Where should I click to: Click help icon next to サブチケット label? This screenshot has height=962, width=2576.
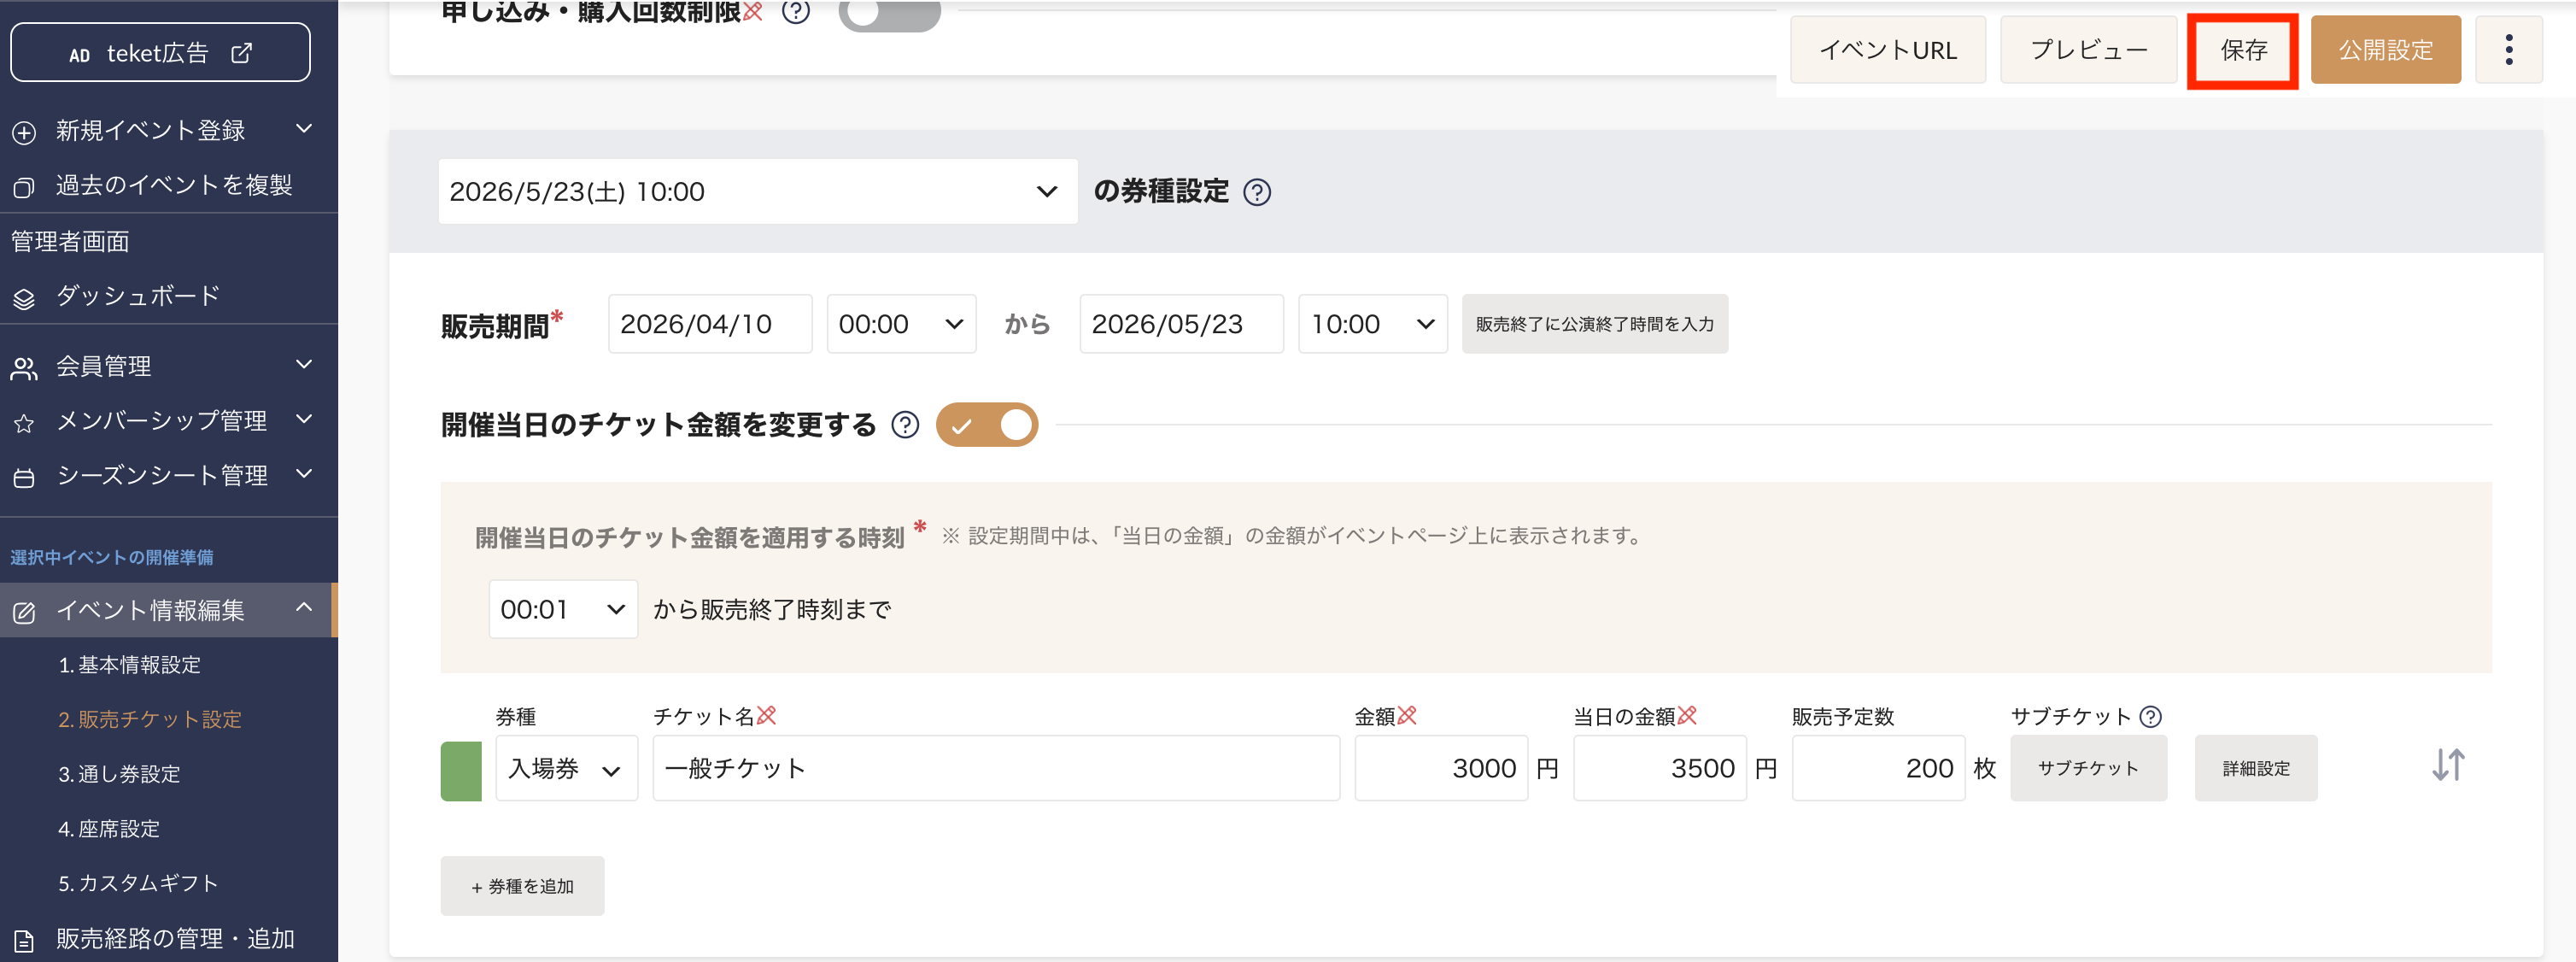(2150, 716)
